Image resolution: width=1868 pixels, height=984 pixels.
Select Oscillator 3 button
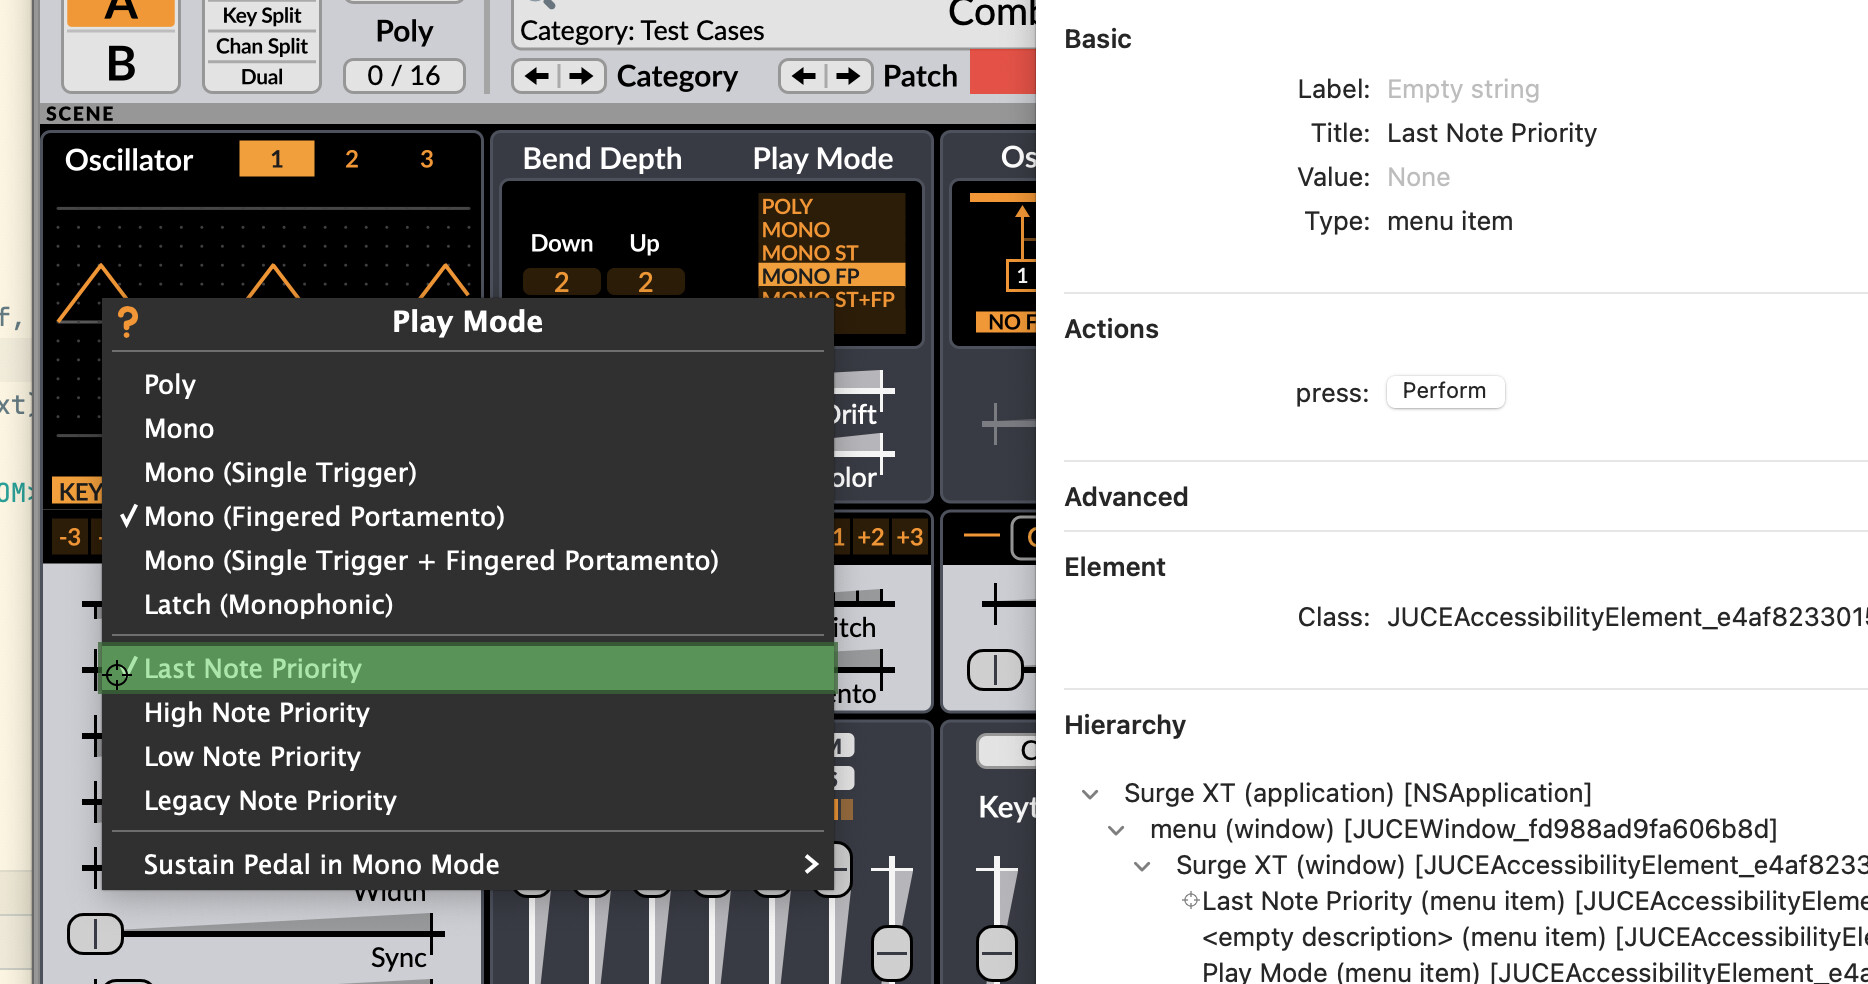pos(427,159)
